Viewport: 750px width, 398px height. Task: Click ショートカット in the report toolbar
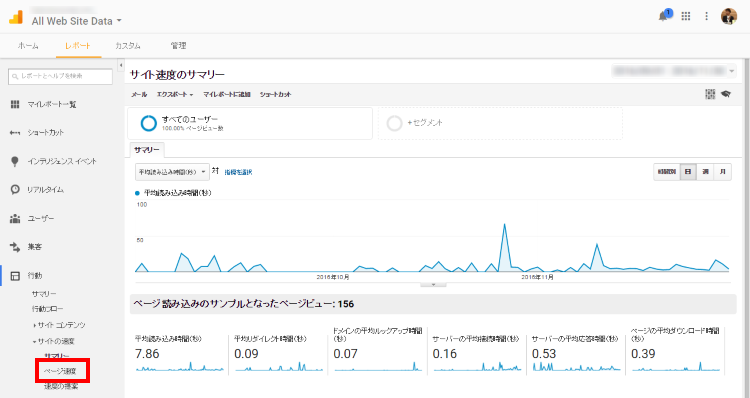(276, 94)
